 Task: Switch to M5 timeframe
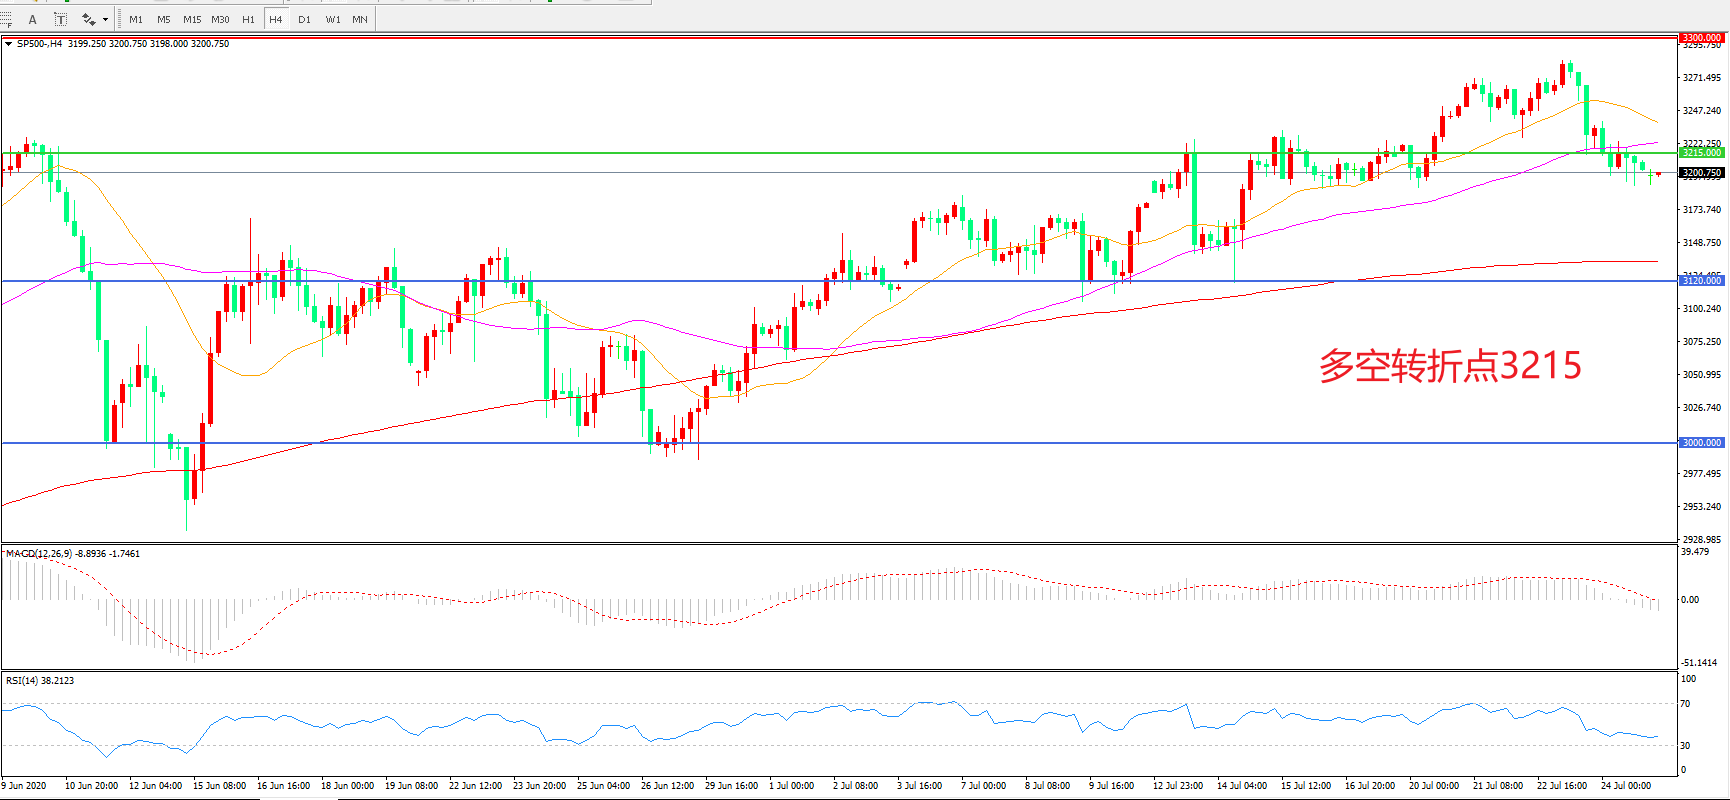164,19
